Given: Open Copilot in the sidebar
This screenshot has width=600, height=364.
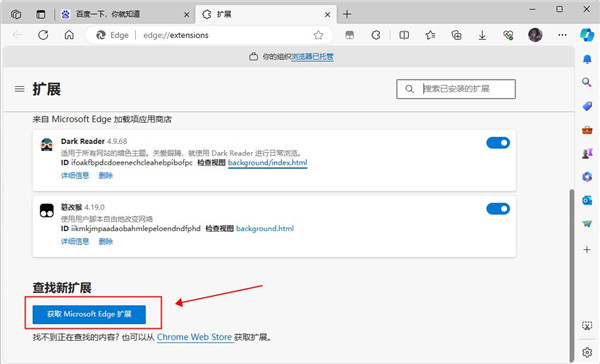Looking at the screenshot, I should (587, 35).
